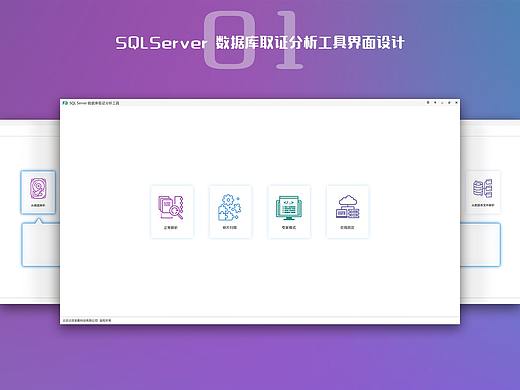
Task: Click the company text in the status bar
Action: coord(87,320)
